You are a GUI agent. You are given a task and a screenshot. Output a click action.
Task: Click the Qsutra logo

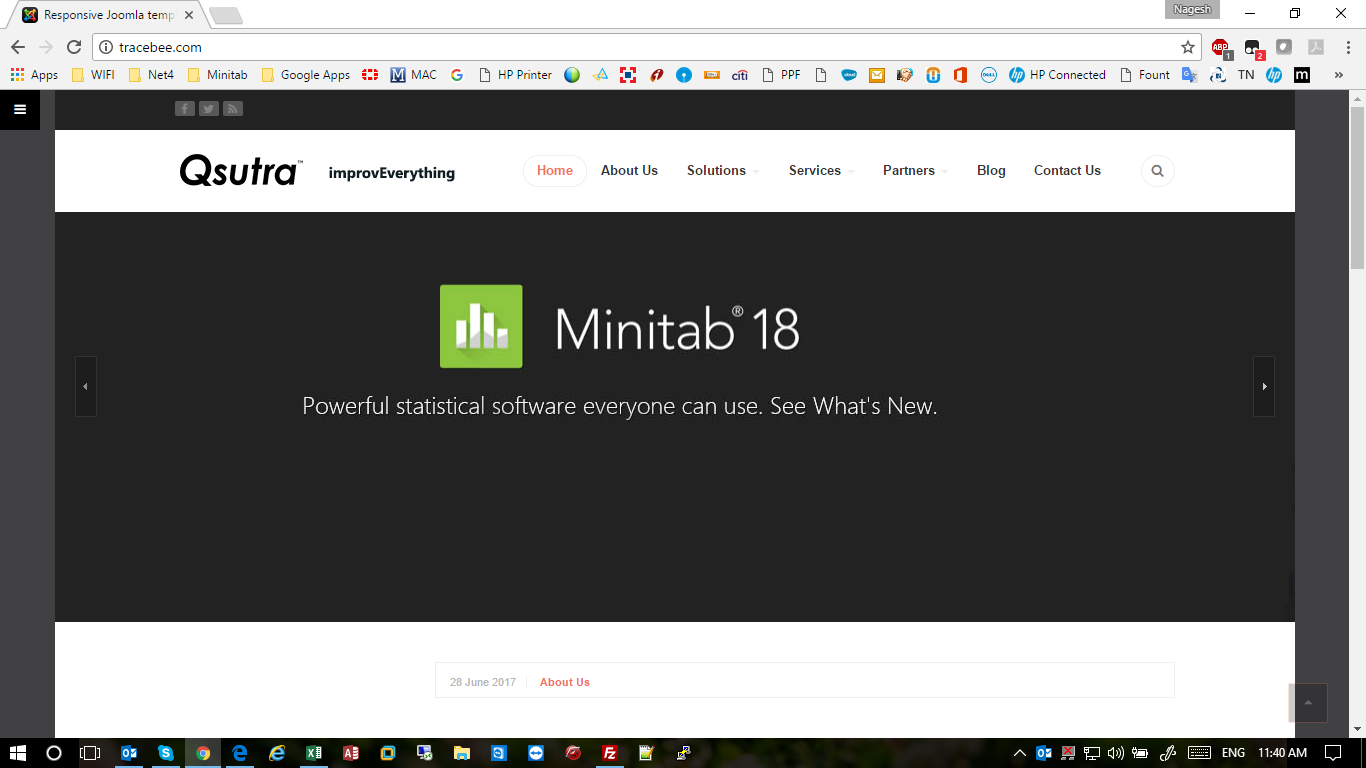pos(240,171)
